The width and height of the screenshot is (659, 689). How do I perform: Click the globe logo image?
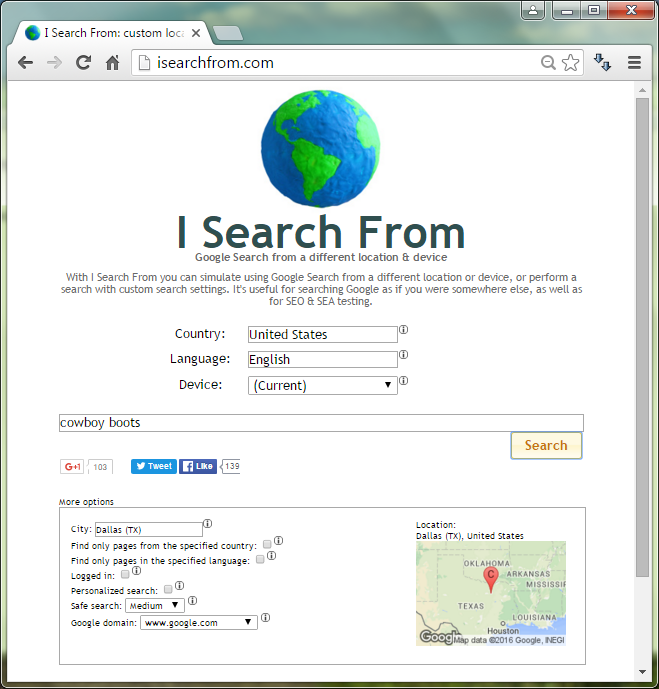tap(321, 149)
